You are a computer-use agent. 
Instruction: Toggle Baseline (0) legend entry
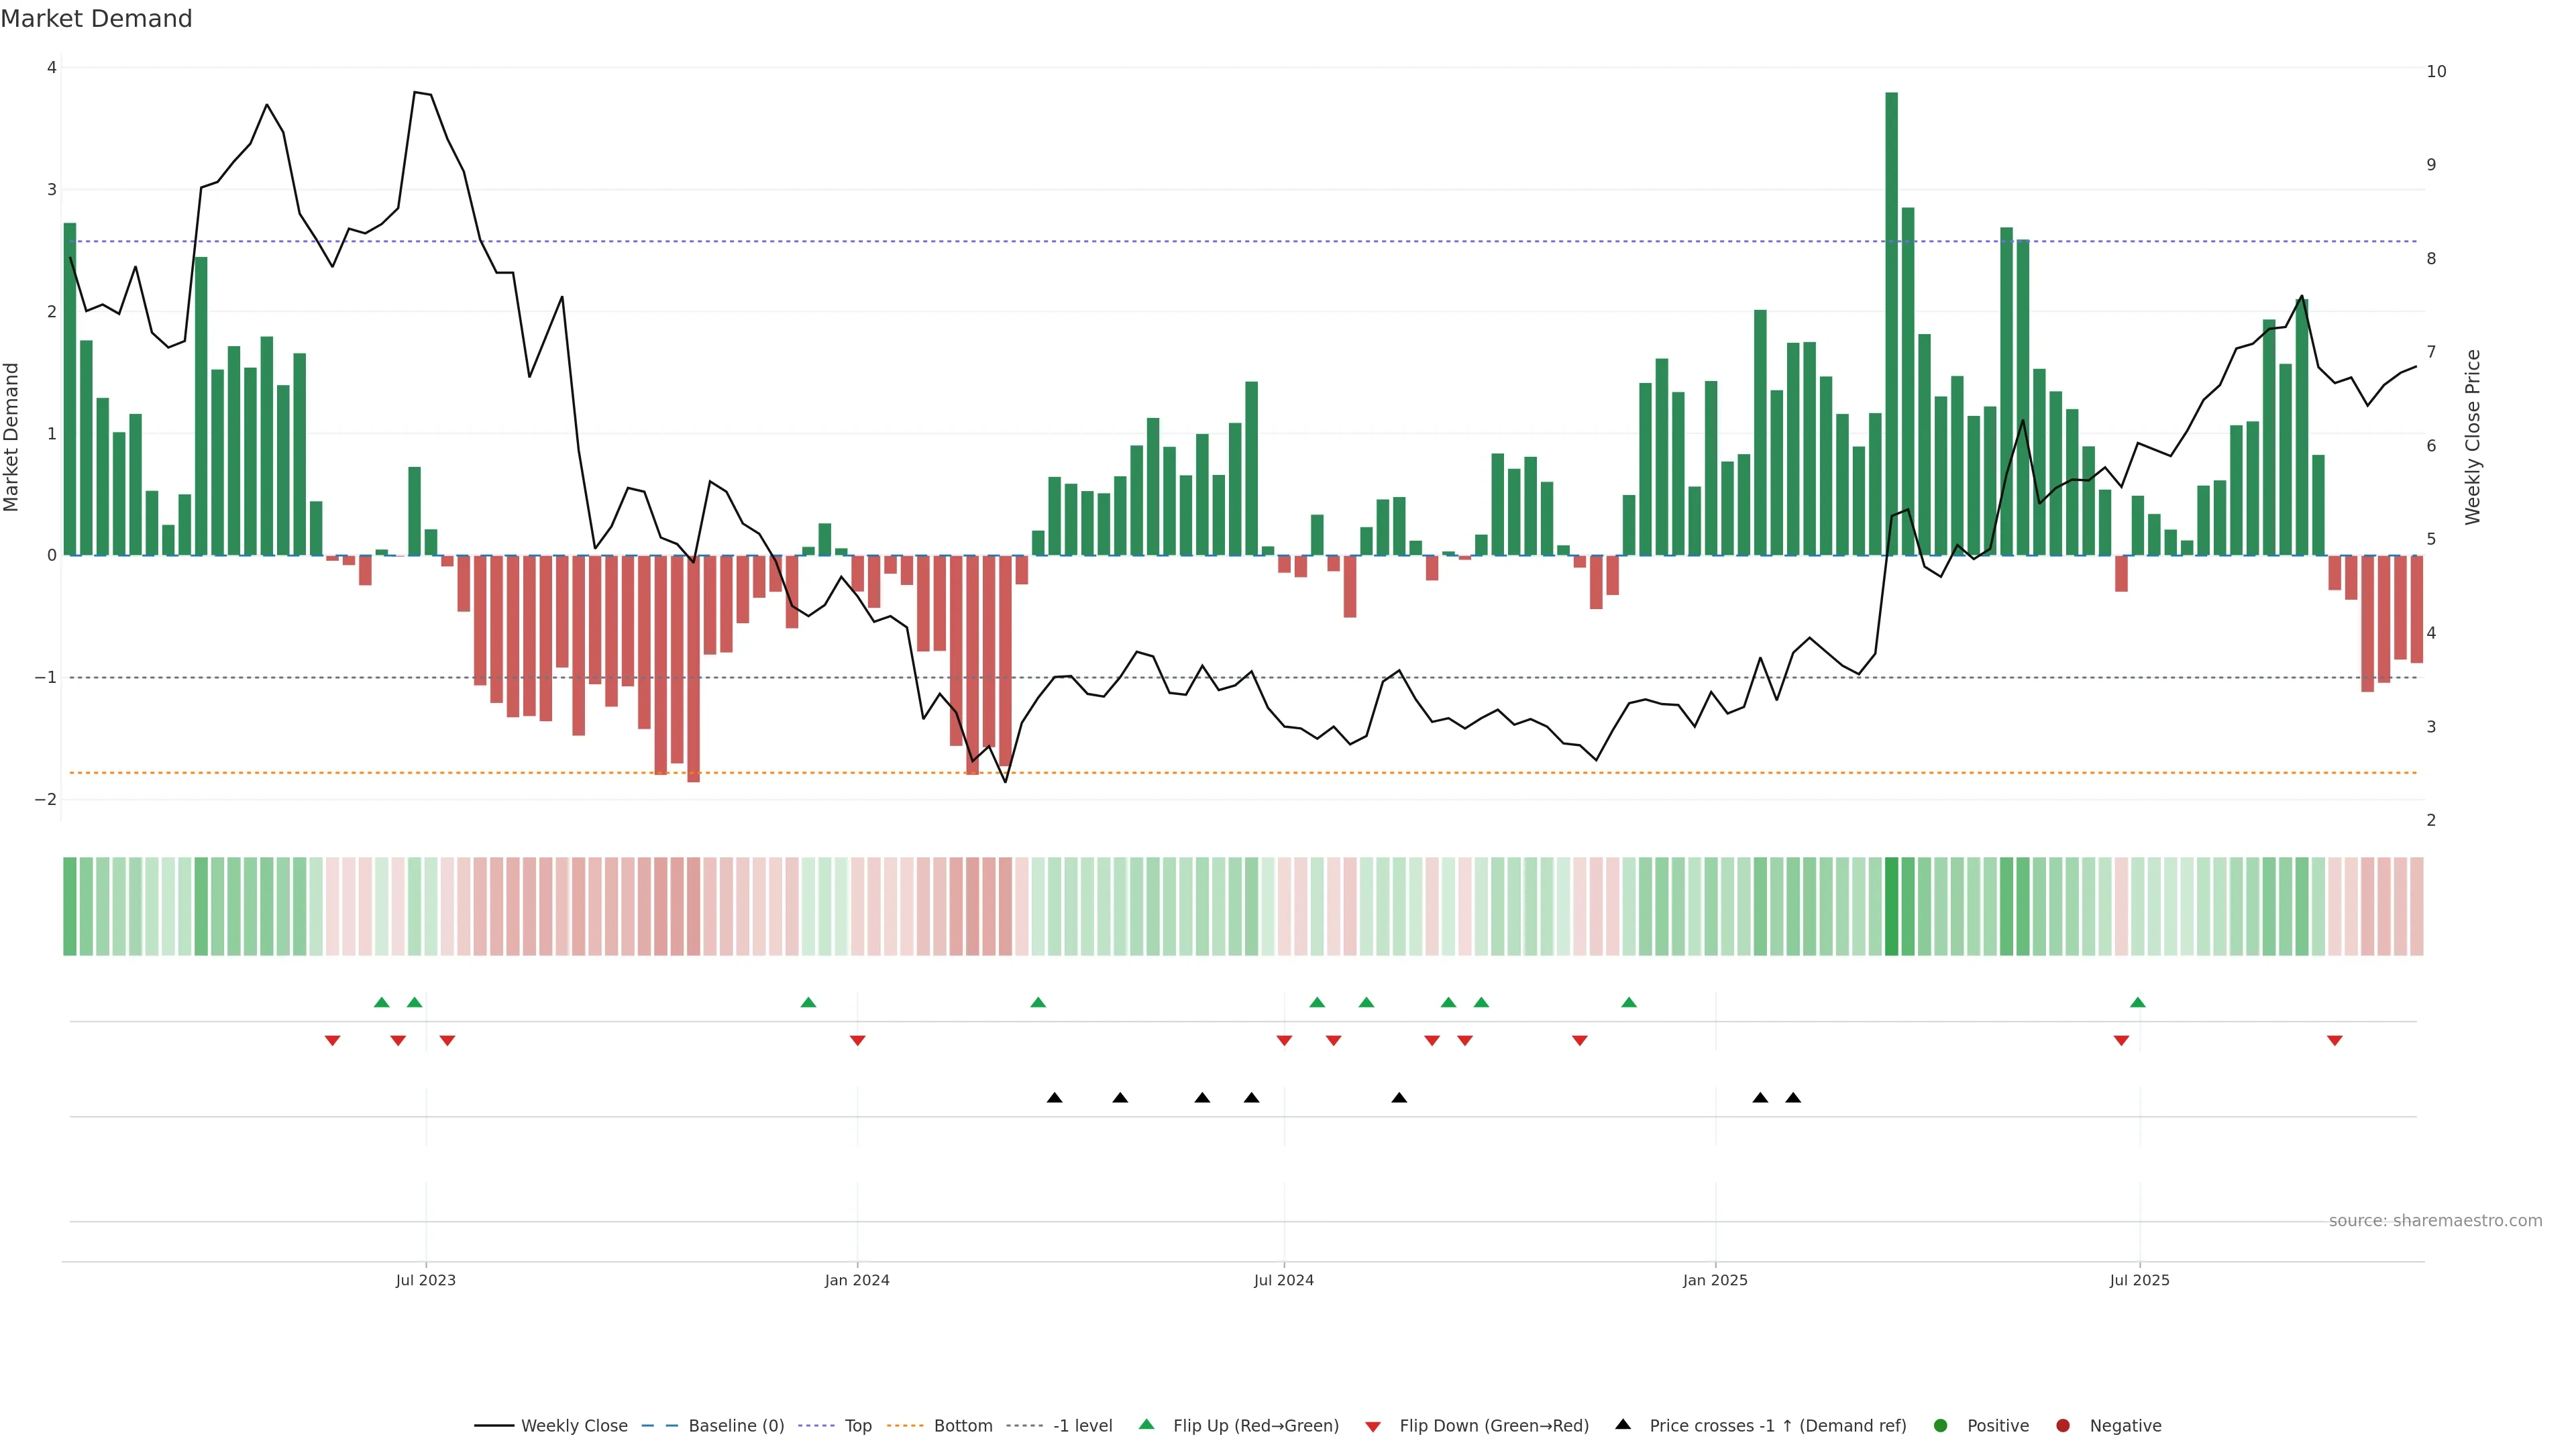click(x=736, y=1425)
